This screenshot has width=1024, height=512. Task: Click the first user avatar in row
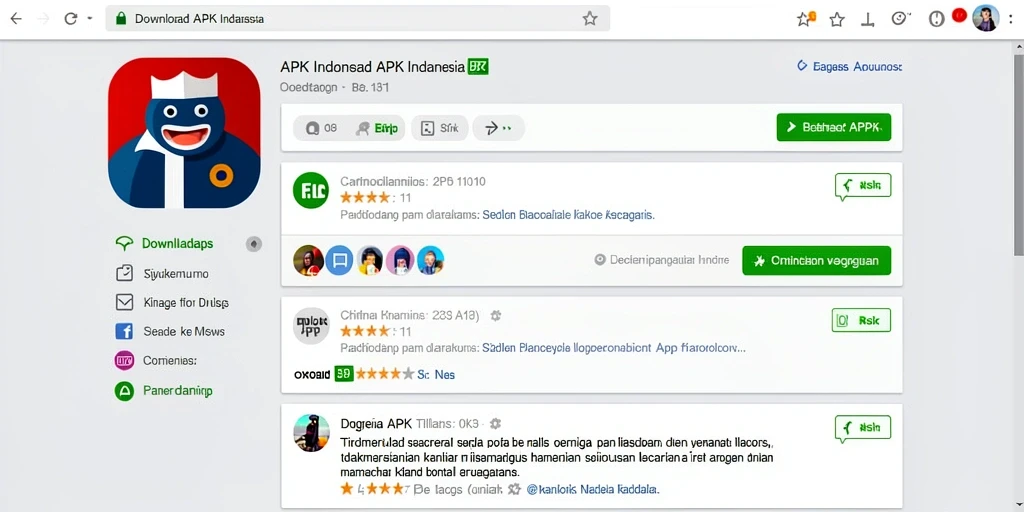309,261
